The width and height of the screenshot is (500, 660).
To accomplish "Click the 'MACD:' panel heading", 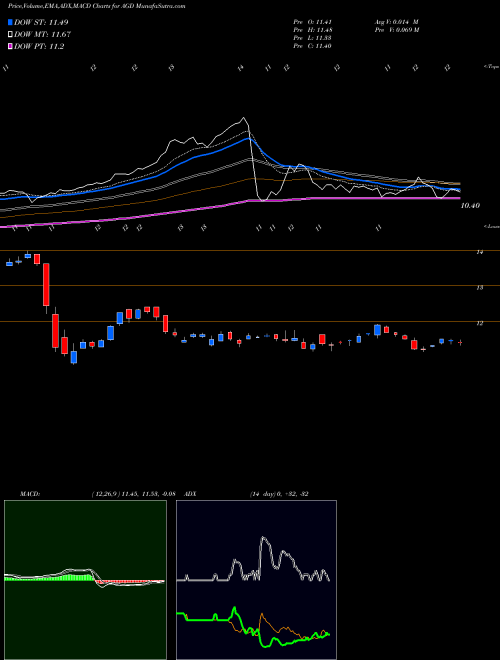I will [x=29, y=494].
